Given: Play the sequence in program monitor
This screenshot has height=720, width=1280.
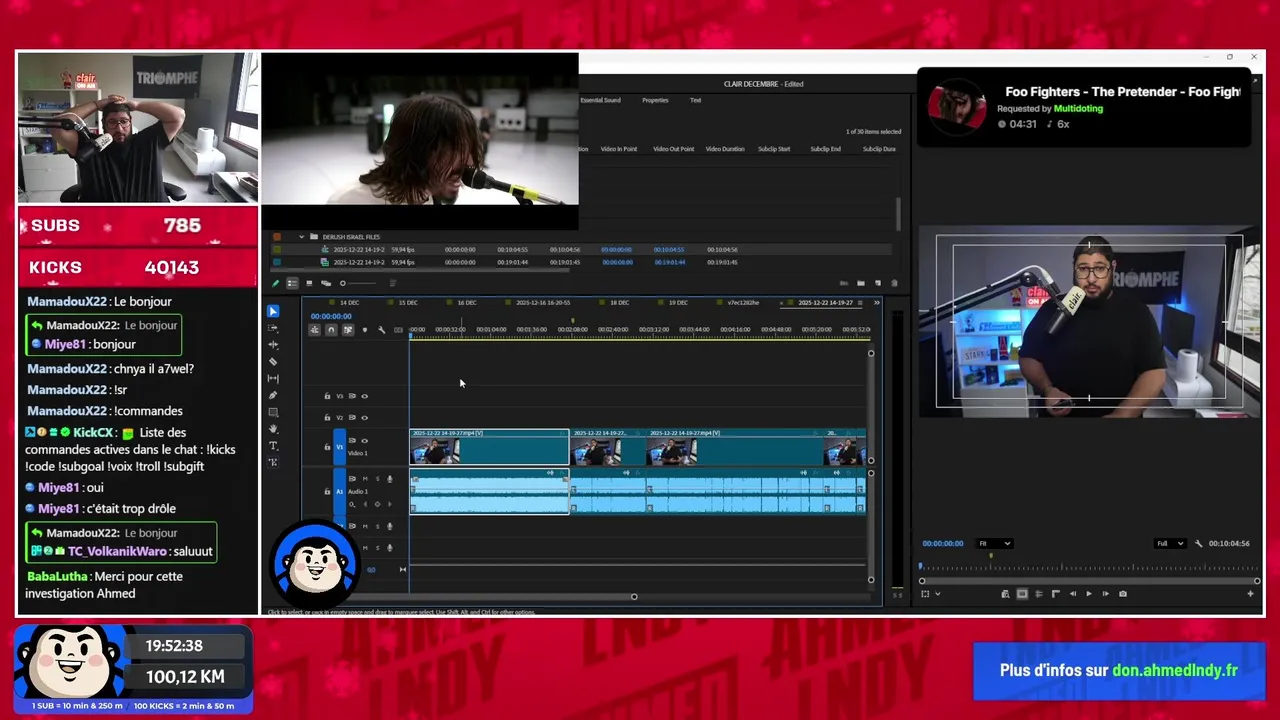Looking at the screenshot, I should 1089,594.
